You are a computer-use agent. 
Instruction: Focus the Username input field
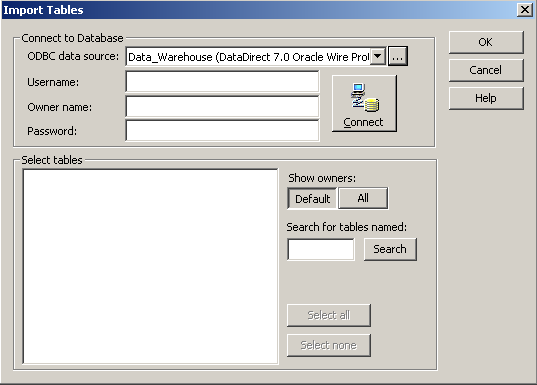[x=222, y=82]
